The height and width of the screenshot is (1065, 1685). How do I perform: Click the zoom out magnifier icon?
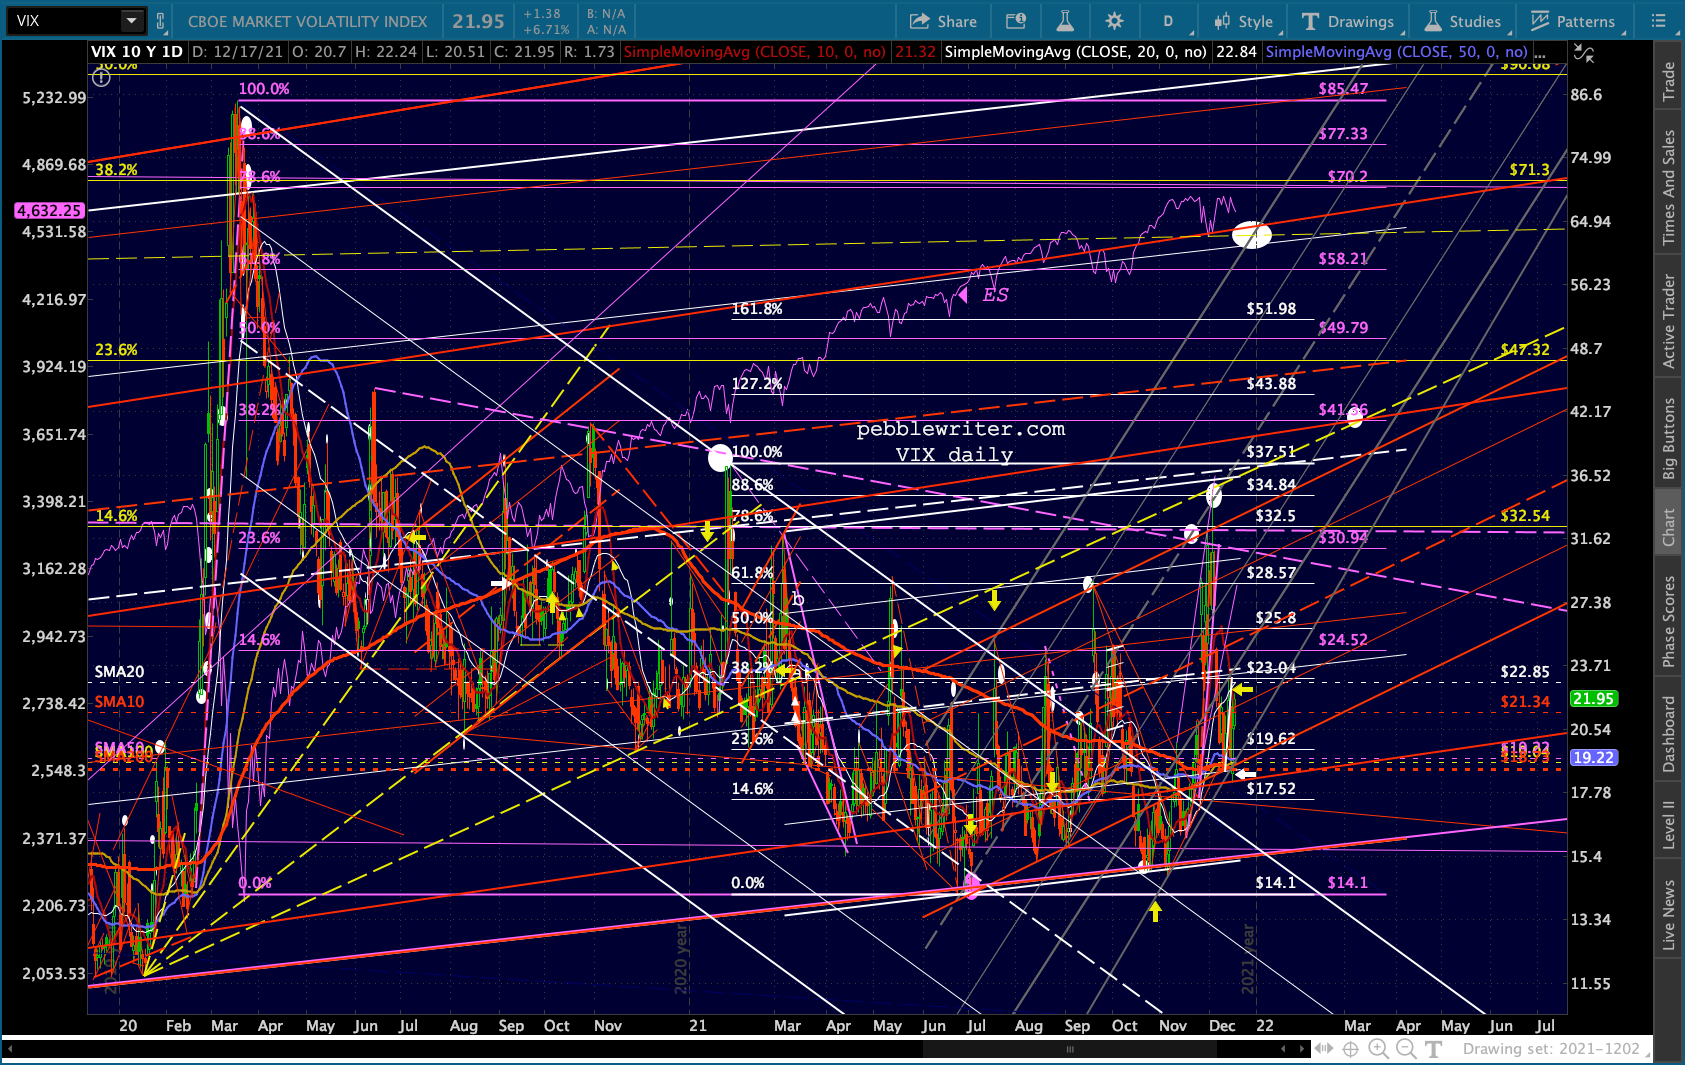click(1406, 1049)
